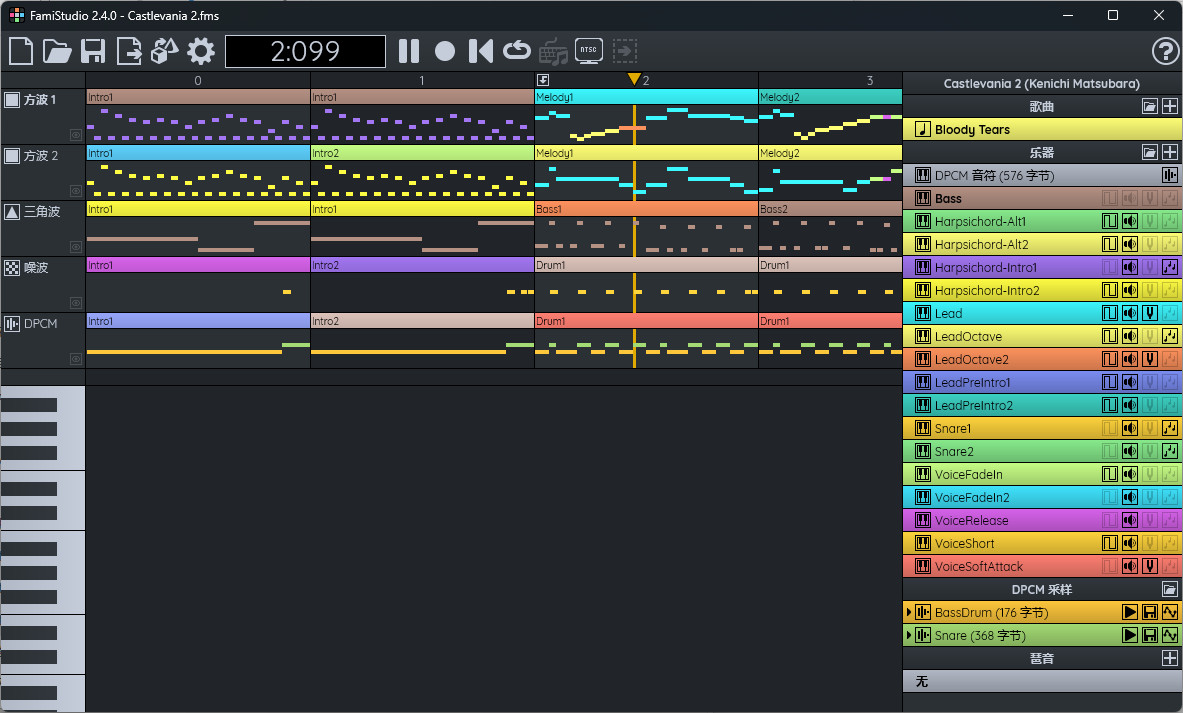Toggle ghost notes eye for DPCM channel
The width and height of the screenshot is (1183, 713).
coord(75,358)
